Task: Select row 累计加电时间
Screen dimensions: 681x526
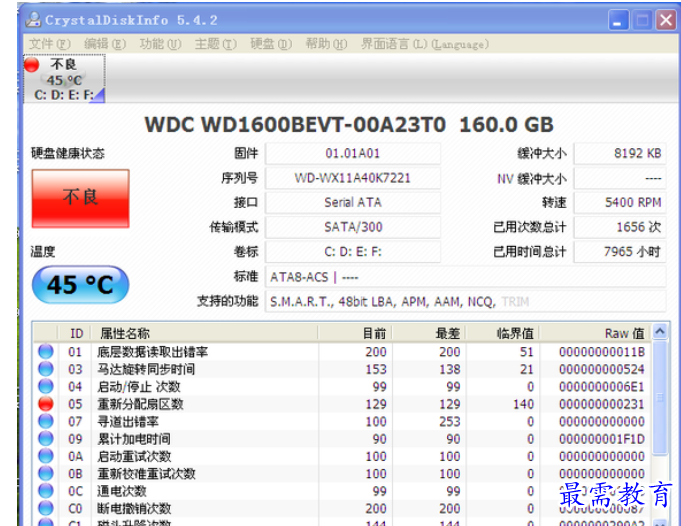Action: coord(342,439)
